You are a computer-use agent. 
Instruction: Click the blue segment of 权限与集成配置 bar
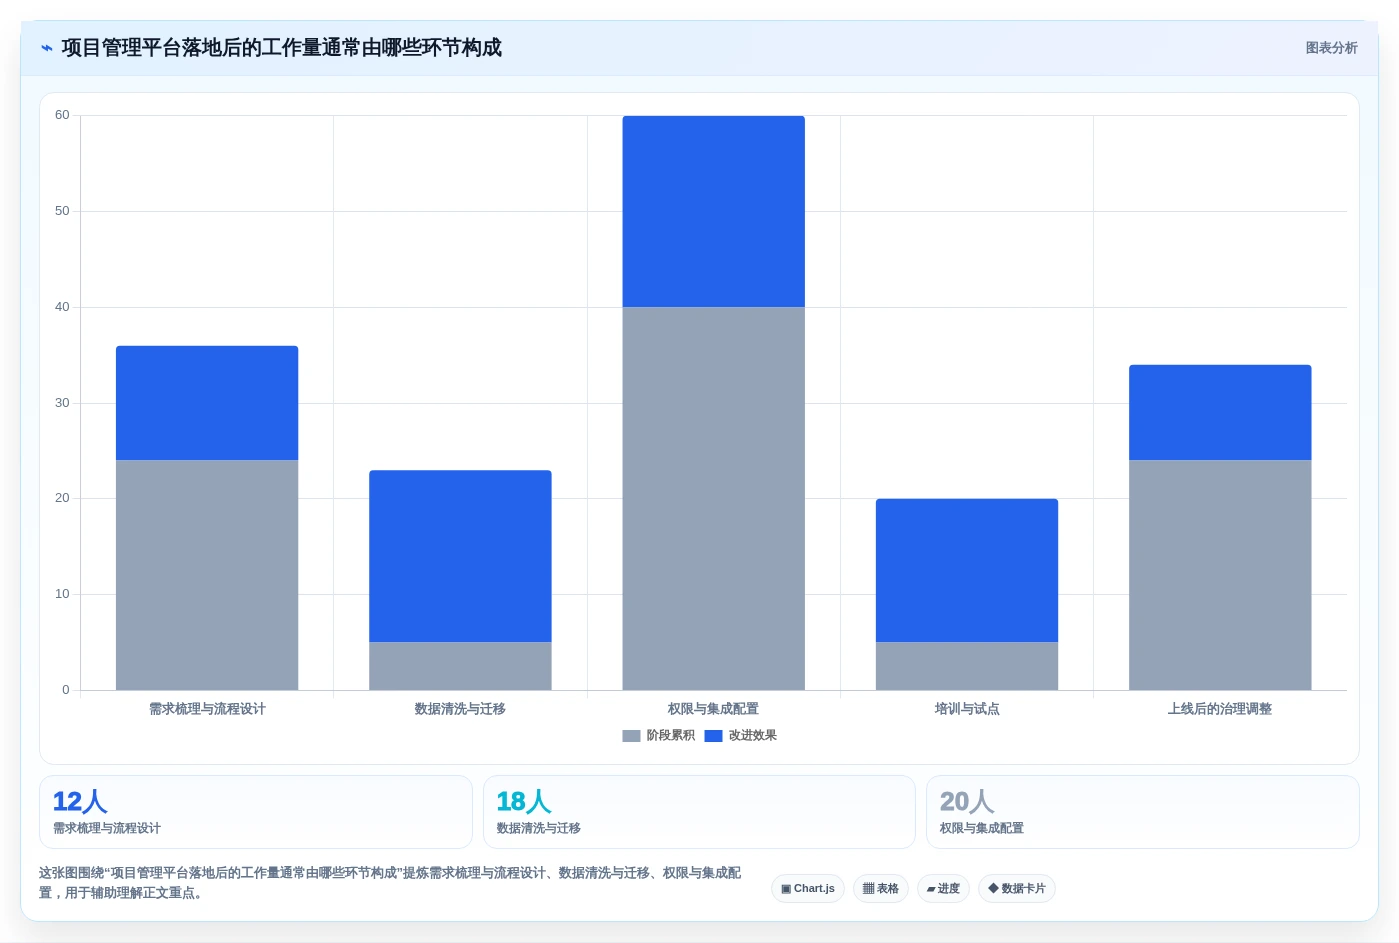pos(713,211)
